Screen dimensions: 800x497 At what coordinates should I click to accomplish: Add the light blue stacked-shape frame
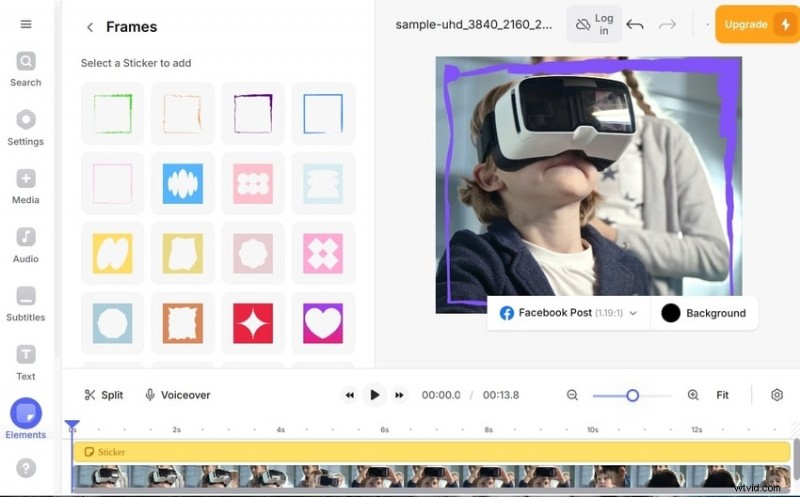pos(323,183)
